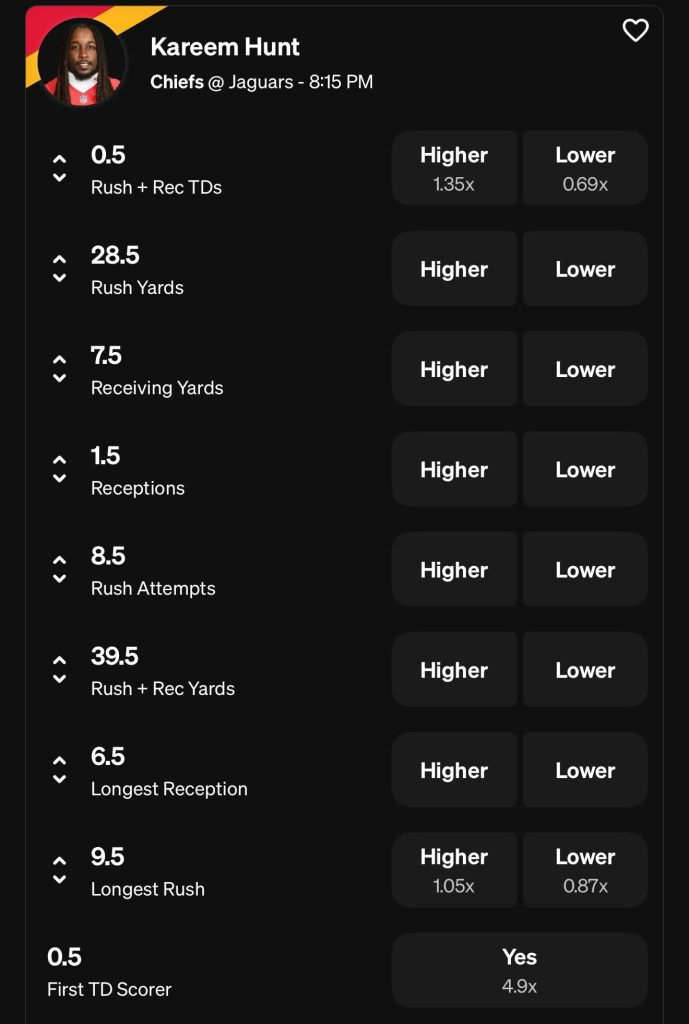Adjust the Rush + Rec Yards line arrows

point(60,669)
